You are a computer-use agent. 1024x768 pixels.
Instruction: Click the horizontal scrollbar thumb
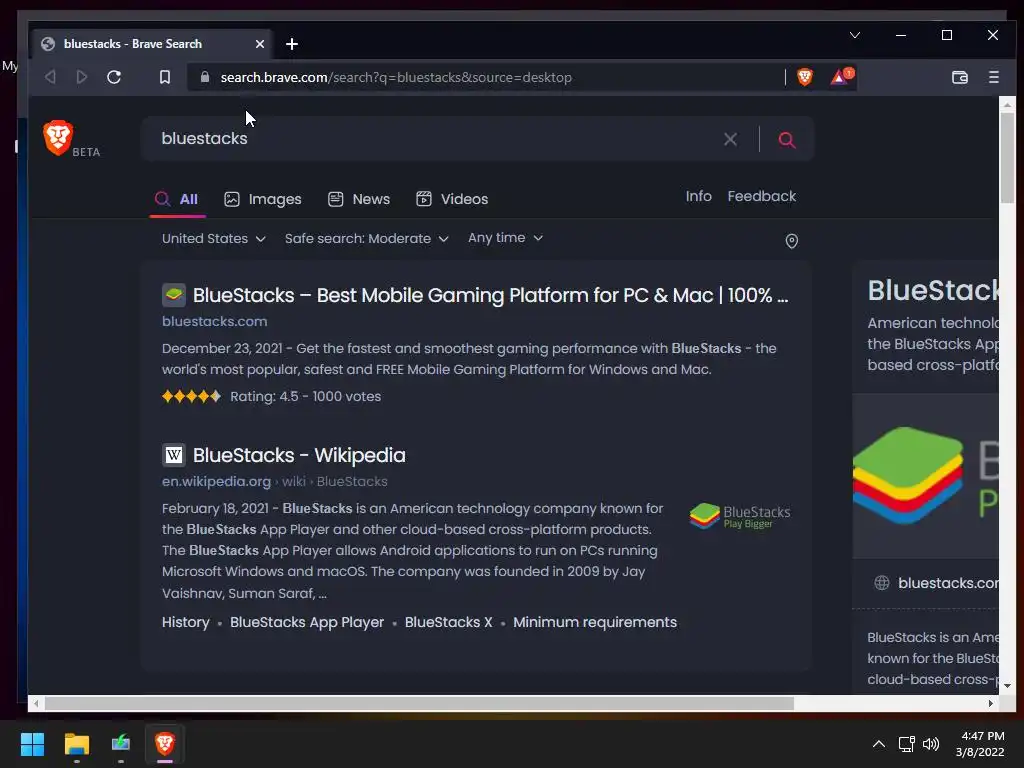coord(419,703)
